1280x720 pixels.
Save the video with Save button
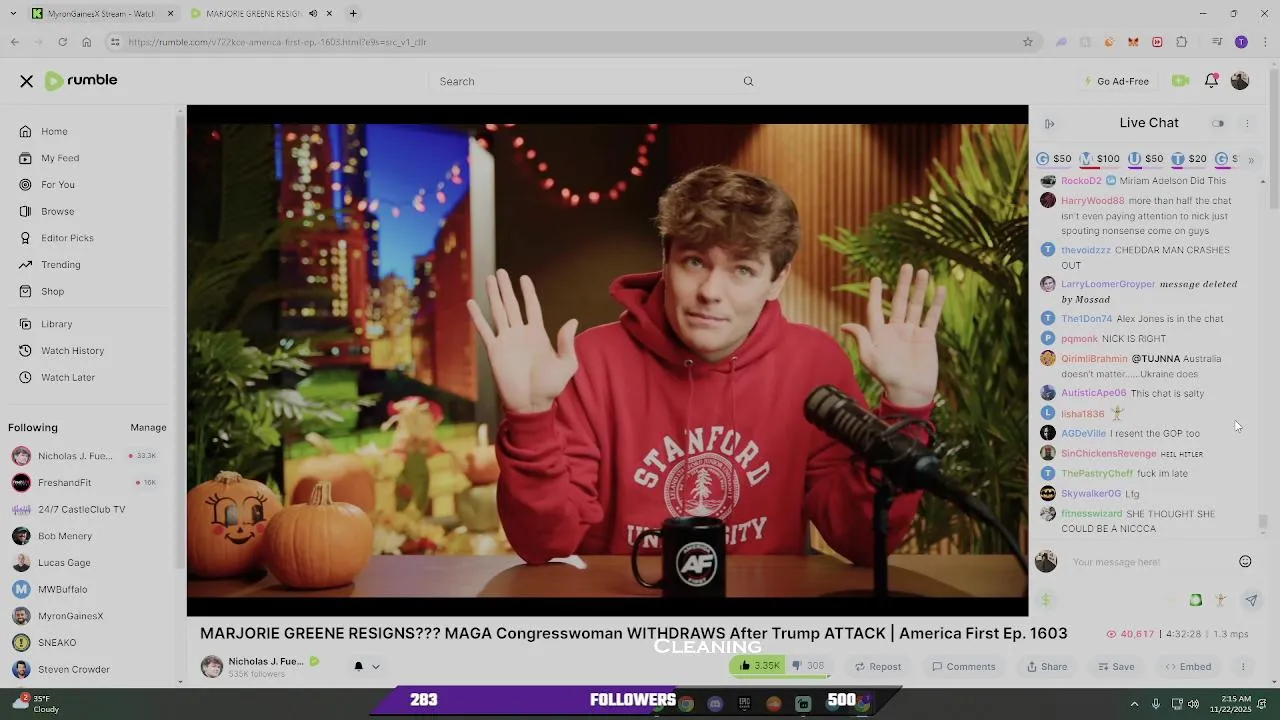click(1116, 667)
